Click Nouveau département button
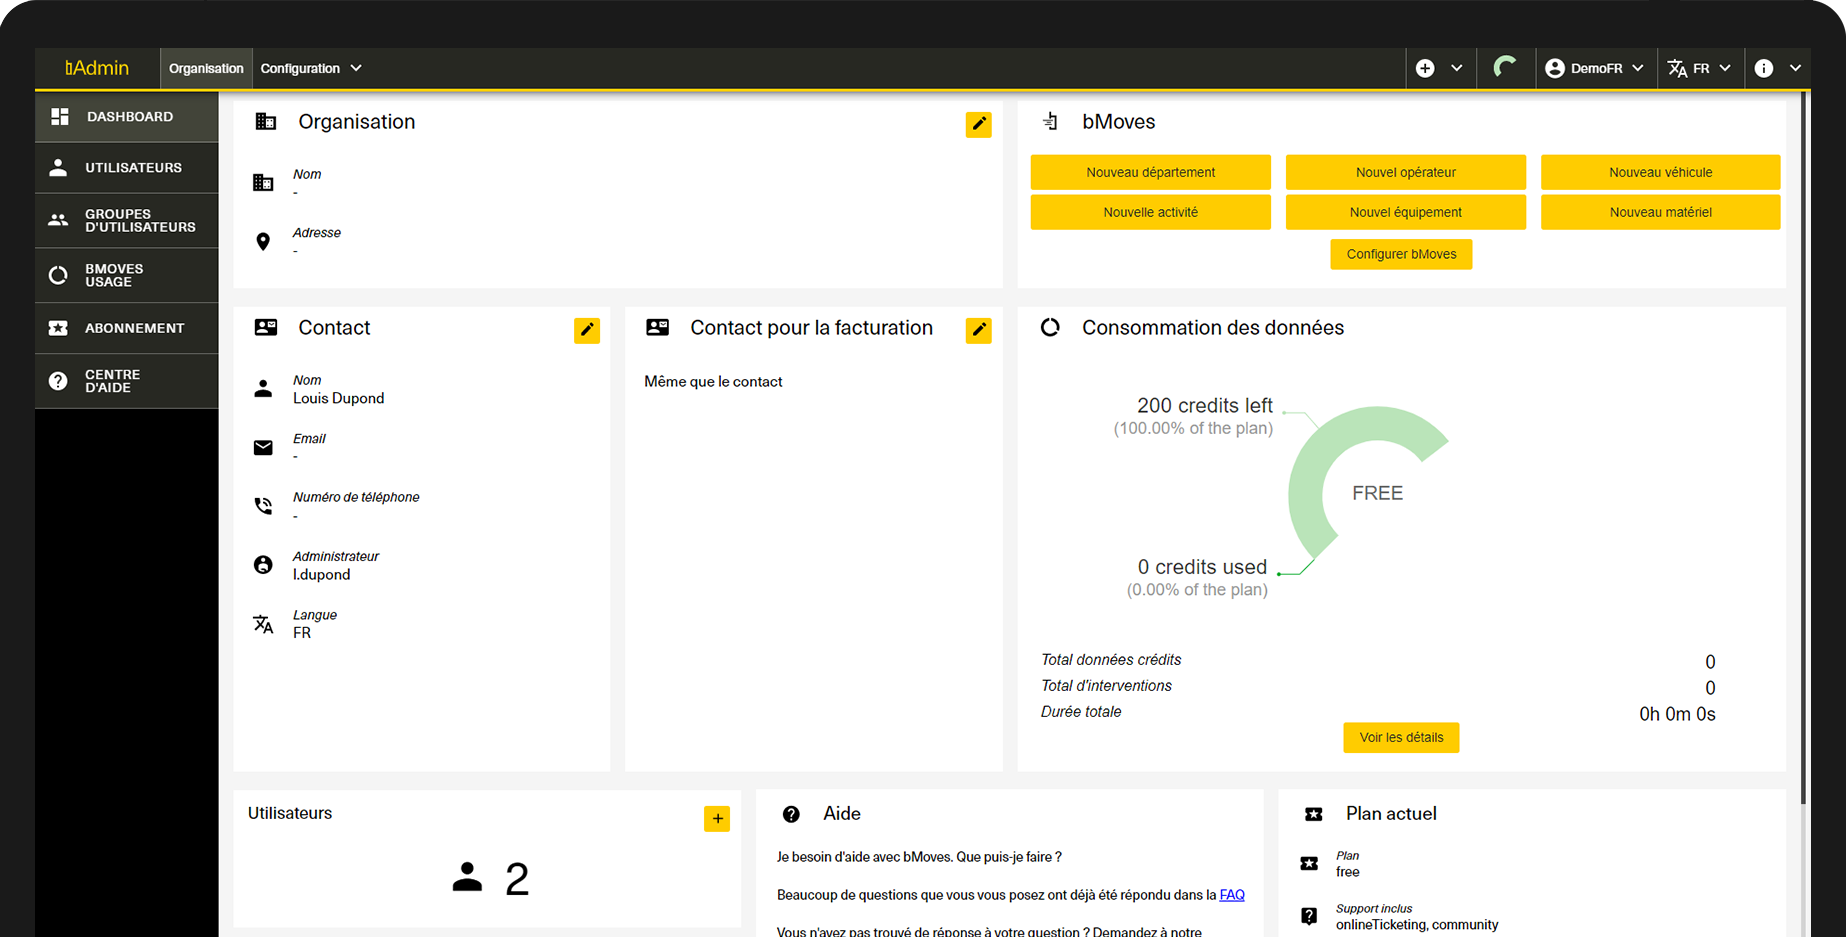Image resolution: width=1846 pixels, height=937 pixels. (1150, 172)
